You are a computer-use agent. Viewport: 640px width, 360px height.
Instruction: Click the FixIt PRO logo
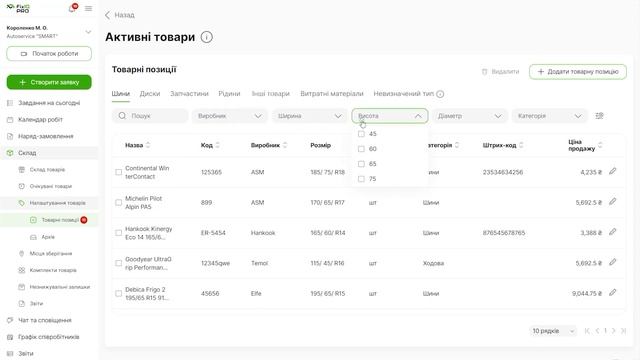tap(18, 8)
